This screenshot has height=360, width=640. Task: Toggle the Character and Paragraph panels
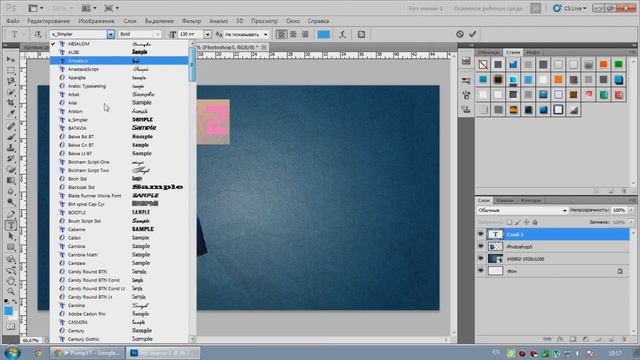[361, 34]
